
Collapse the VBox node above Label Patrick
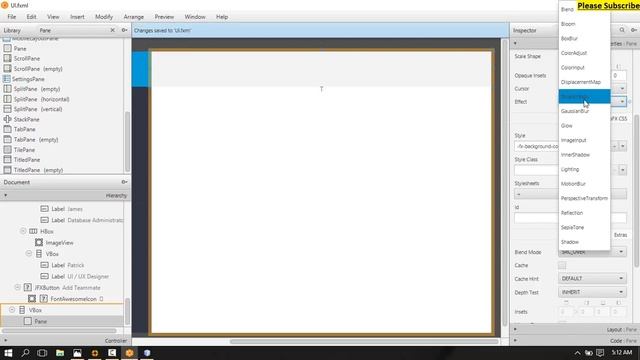point(29,253)
